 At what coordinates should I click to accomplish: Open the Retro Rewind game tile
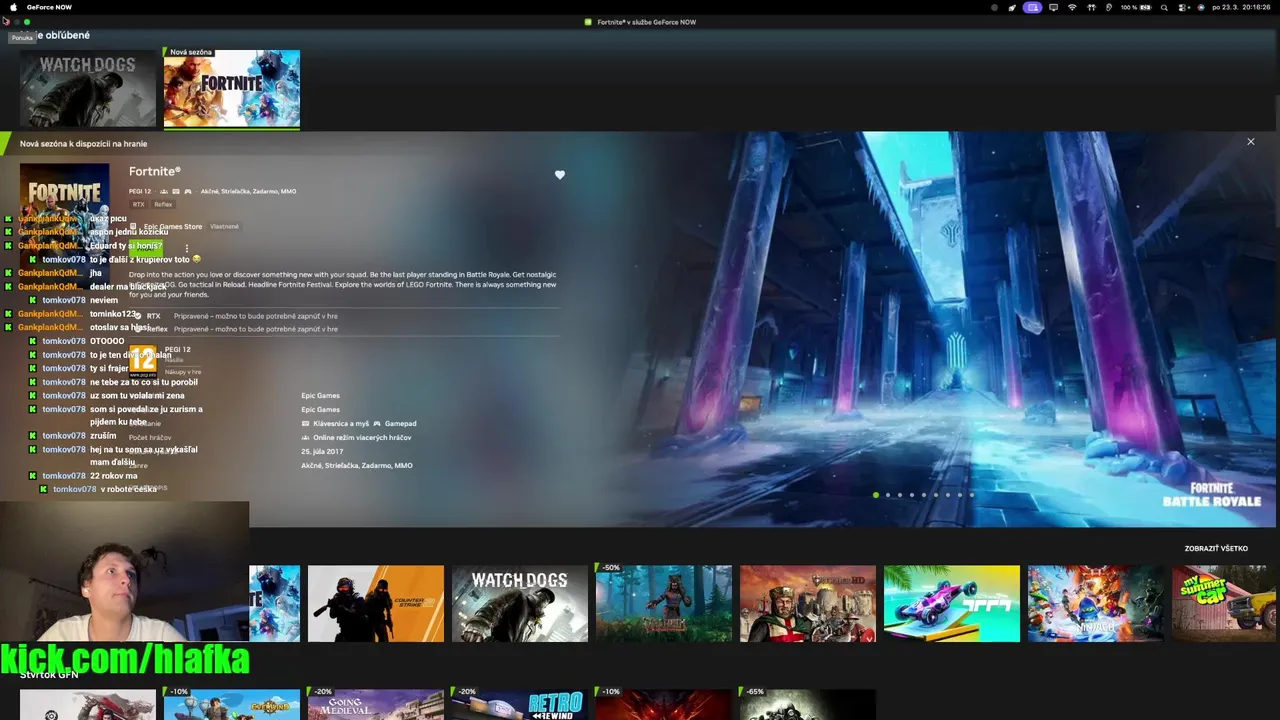[x=520, y=704]
